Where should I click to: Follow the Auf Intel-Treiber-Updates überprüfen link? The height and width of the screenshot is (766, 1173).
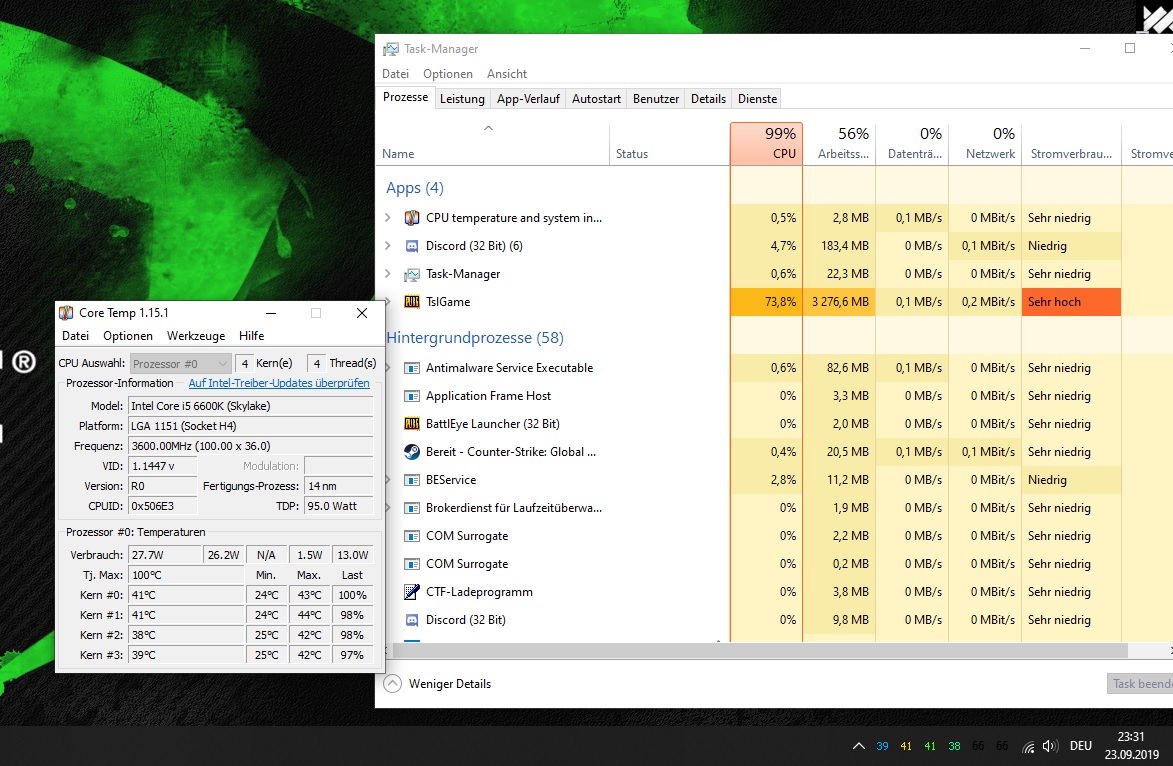click(x=279, y=383)
